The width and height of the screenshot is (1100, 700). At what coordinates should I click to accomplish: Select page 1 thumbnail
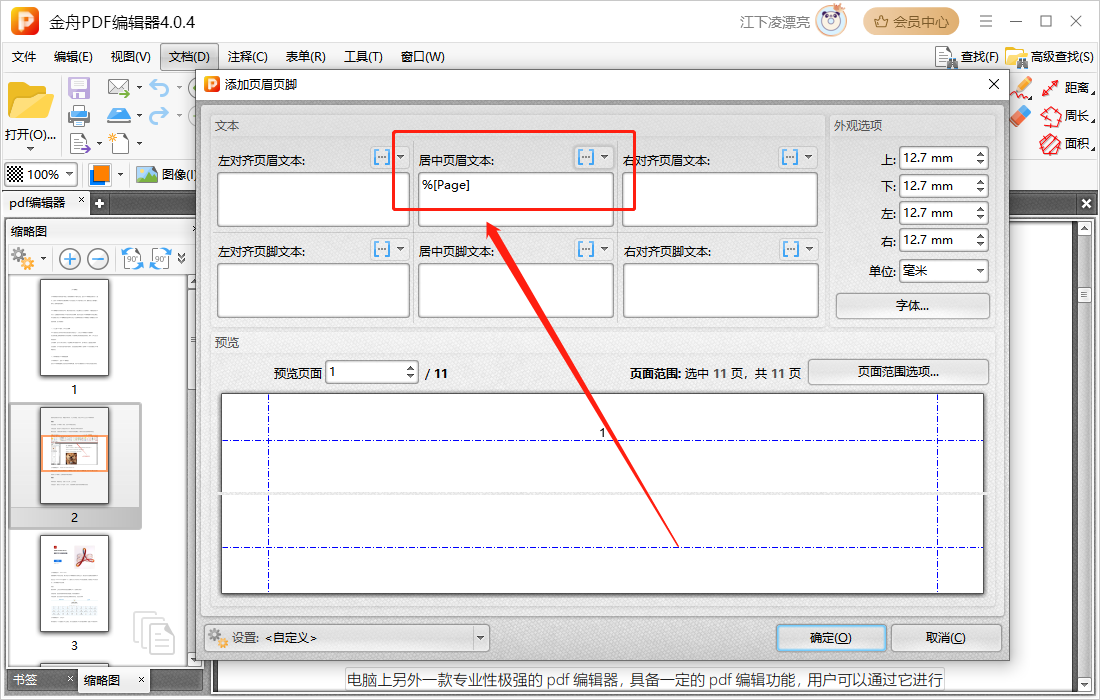pos(74,328)
